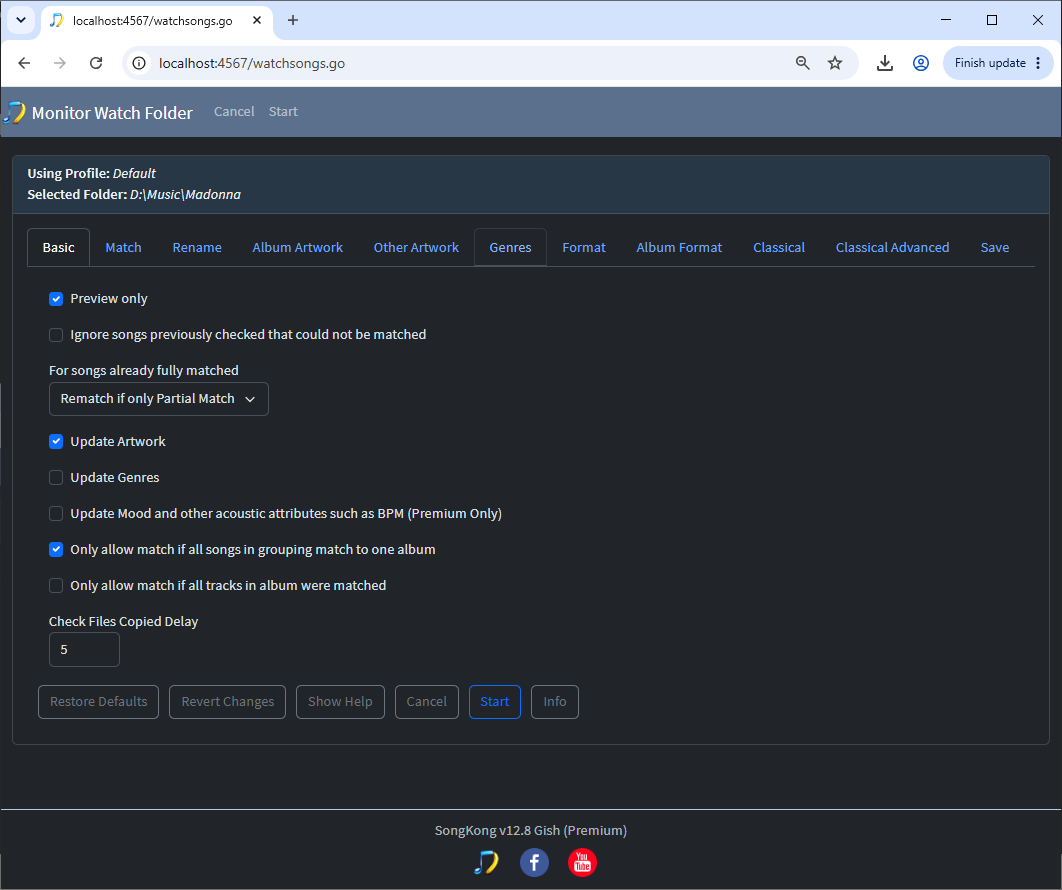Click the SongKong website icon in footer
1062x890 pixels.
[x=486, y=862]
